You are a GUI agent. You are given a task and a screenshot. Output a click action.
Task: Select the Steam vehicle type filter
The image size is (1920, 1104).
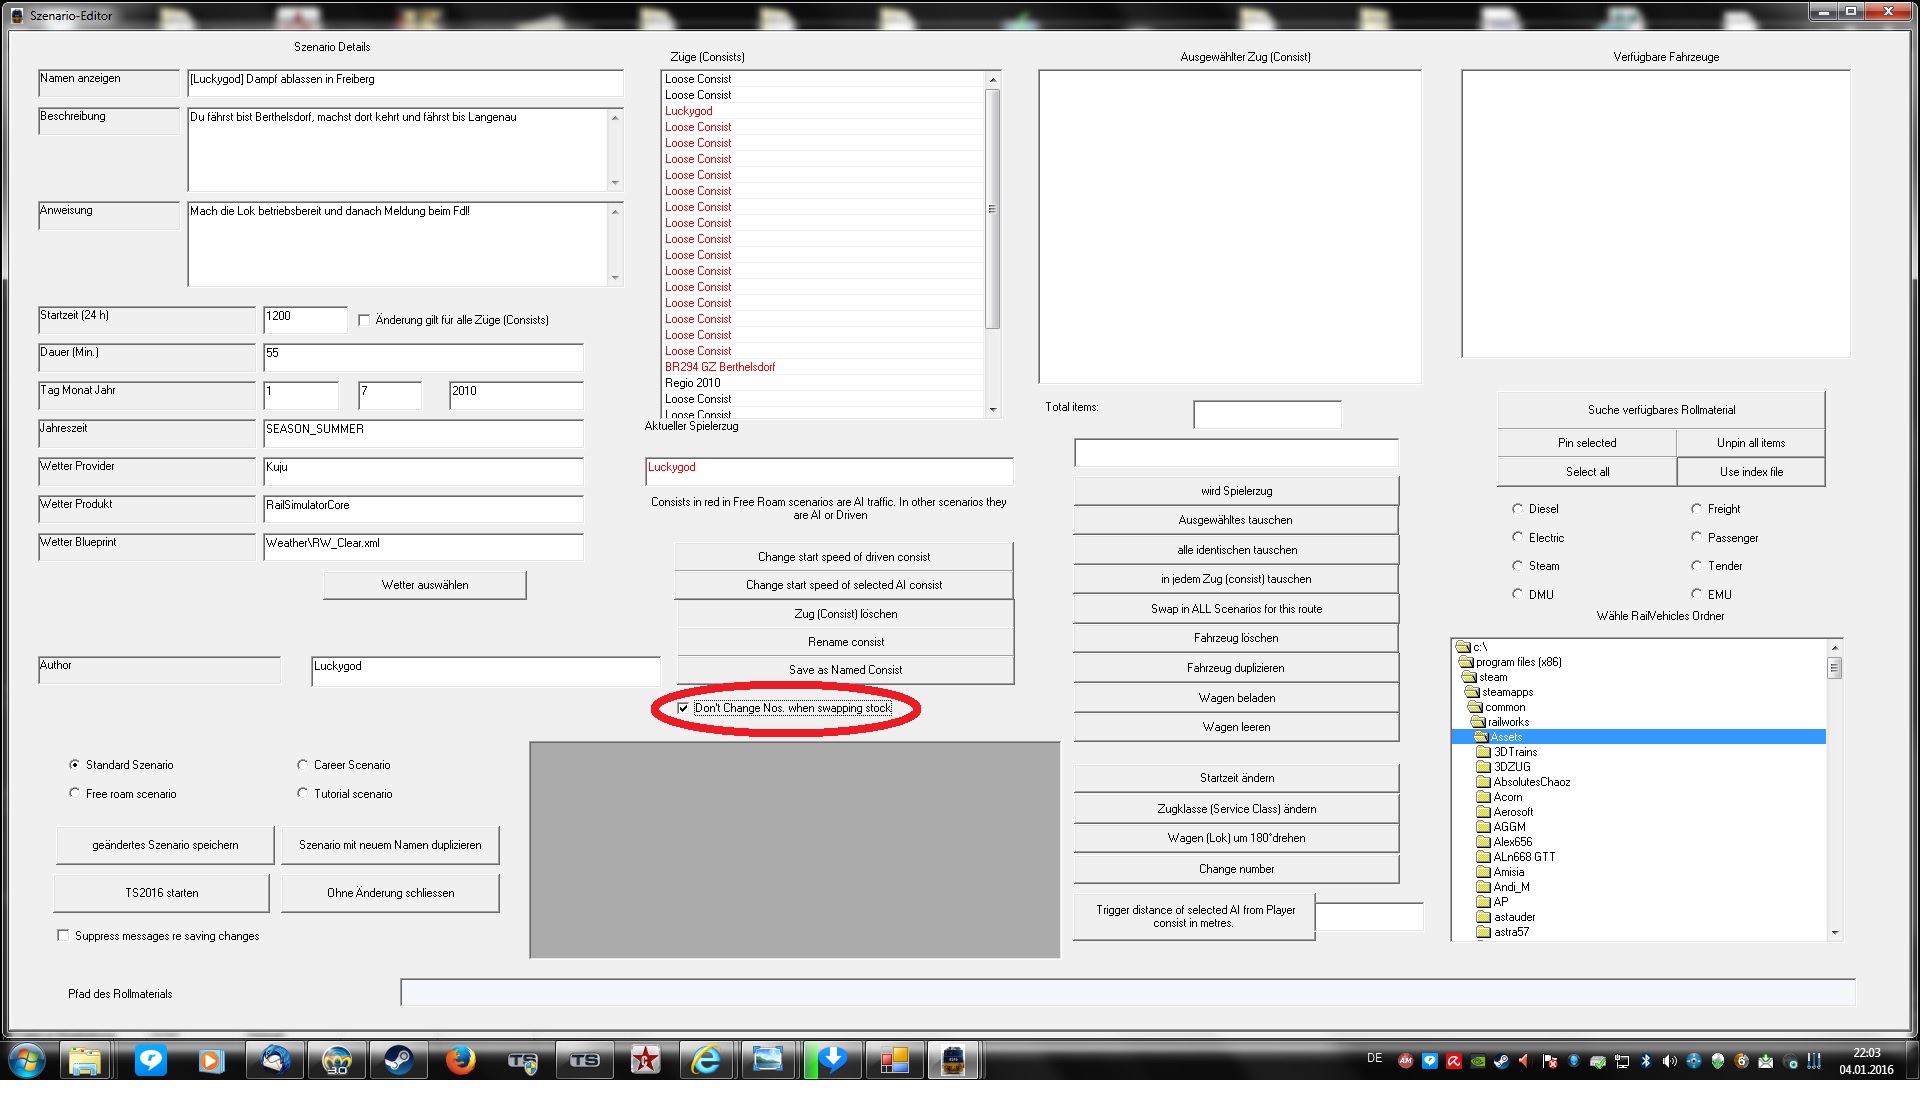pyautogui.click(x=1517, y=566)
